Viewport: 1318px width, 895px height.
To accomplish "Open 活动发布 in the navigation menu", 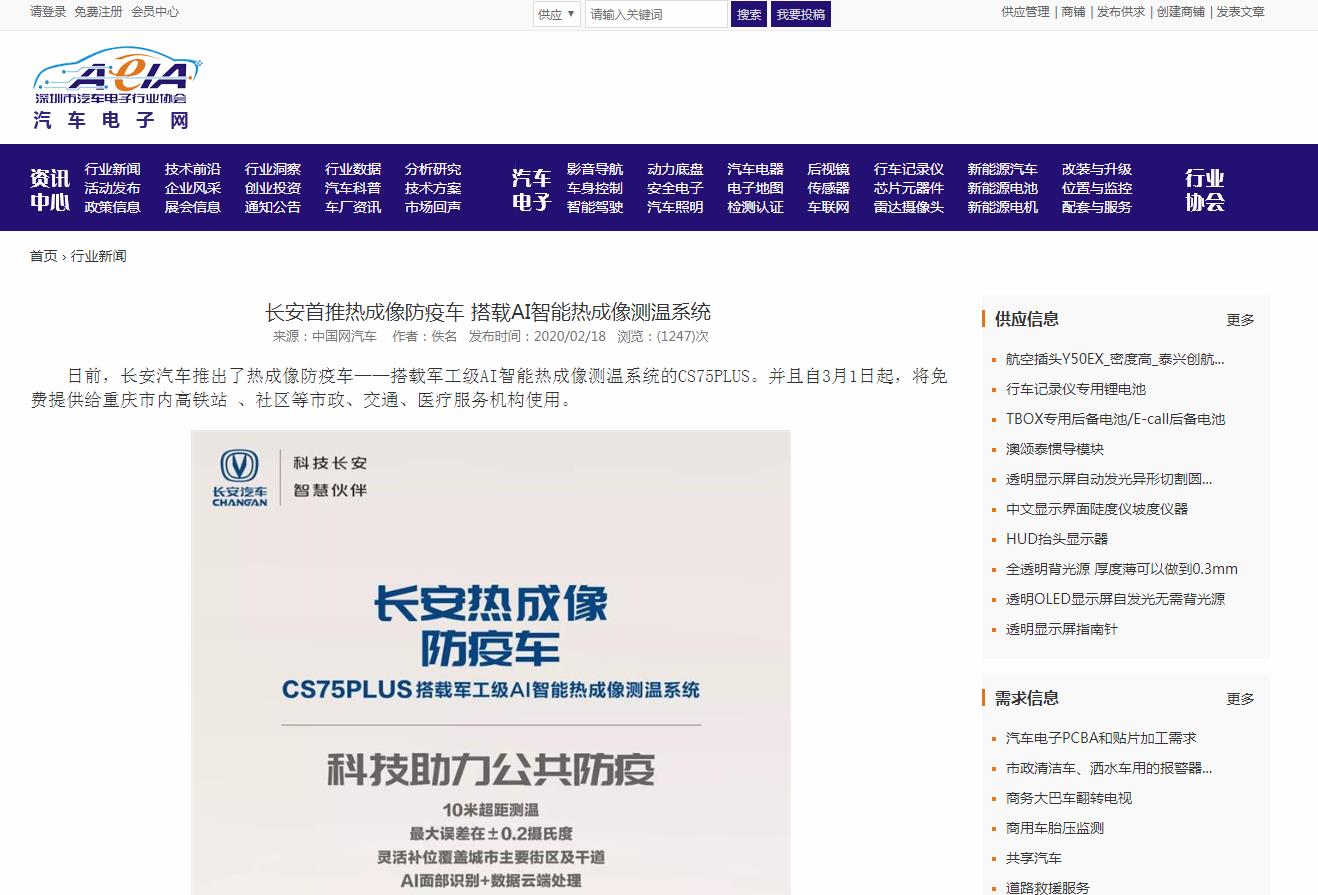I will point(112,188).
